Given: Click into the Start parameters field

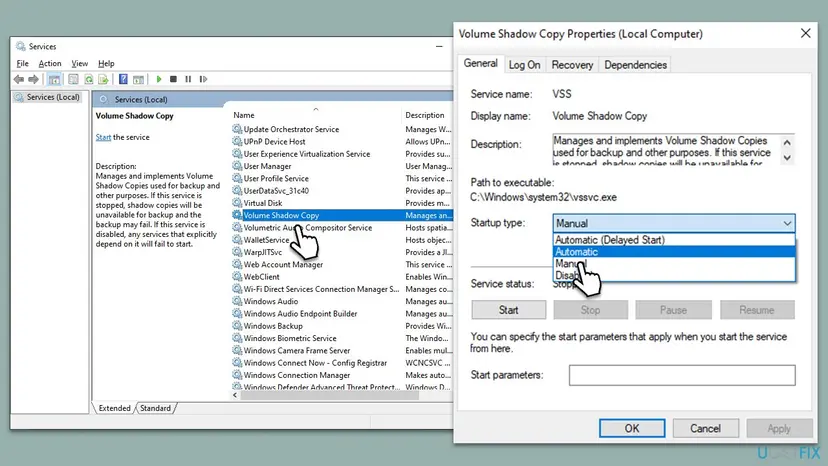Looking at the screenshot, I should [682, 375].
